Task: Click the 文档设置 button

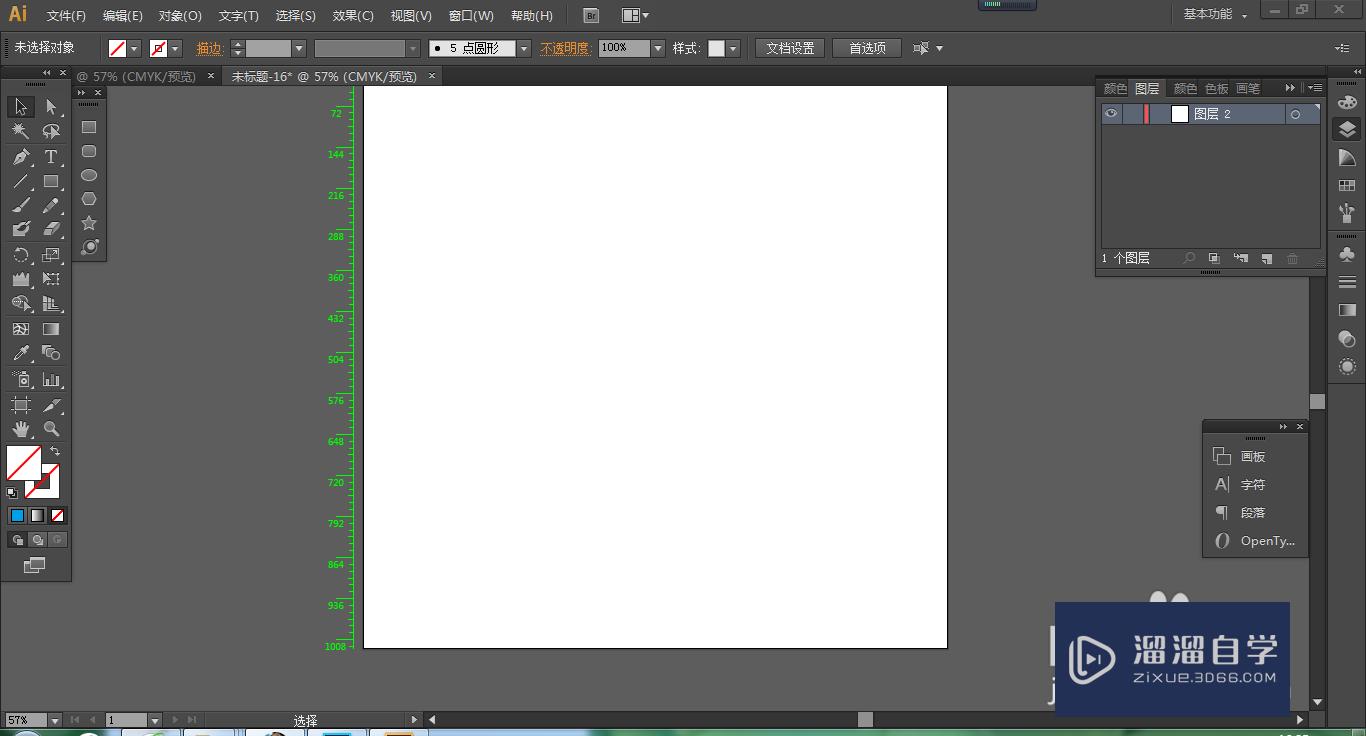Action: (x=790, y=48)
